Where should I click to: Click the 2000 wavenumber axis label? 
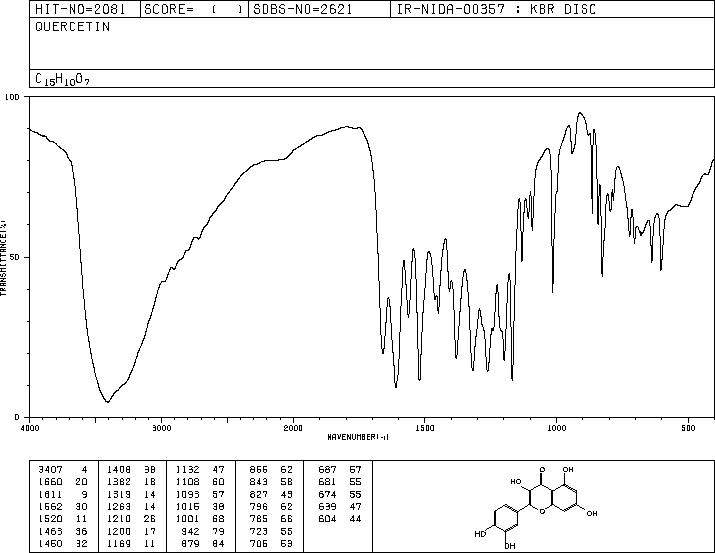pos(293,428)
